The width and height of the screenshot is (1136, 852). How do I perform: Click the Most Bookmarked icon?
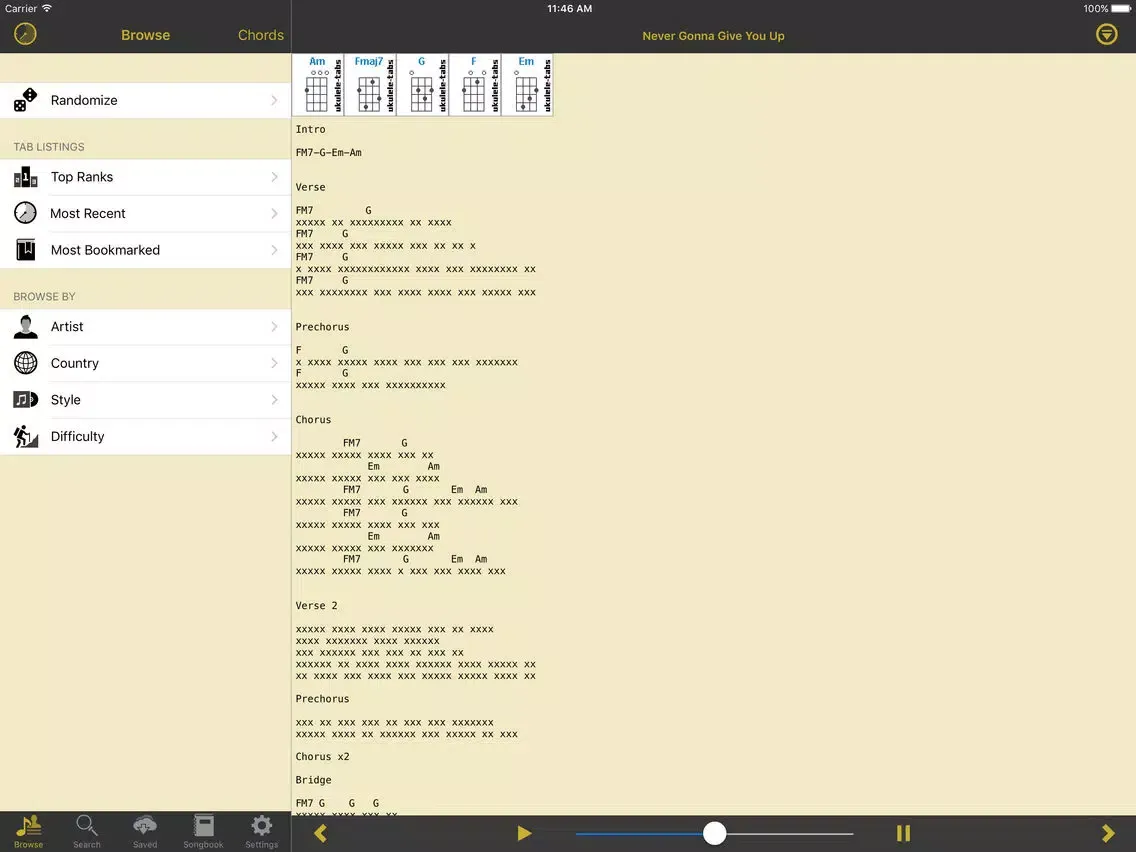tap(26, 250)
